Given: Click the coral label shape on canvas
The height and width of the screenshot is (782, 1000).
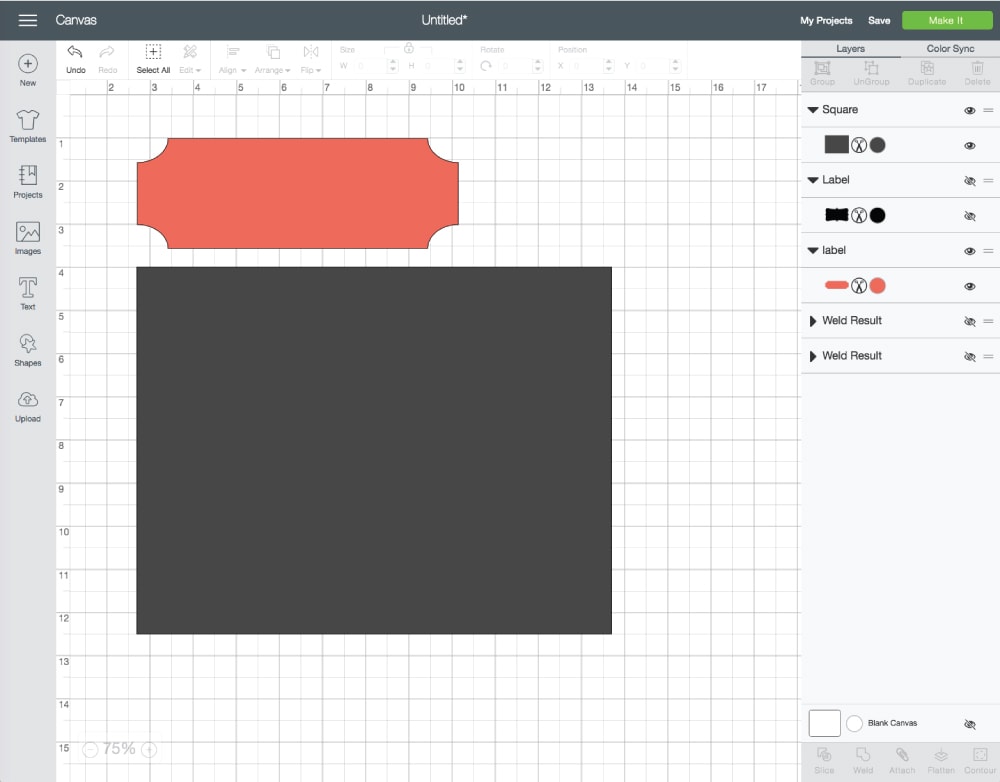Looking at the screenshot, I should (298, 193).
